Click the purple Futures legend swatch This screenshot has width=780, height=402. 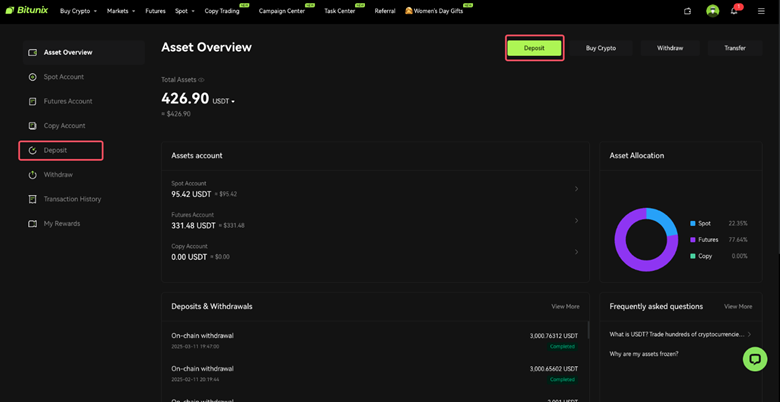pos(693,240)
